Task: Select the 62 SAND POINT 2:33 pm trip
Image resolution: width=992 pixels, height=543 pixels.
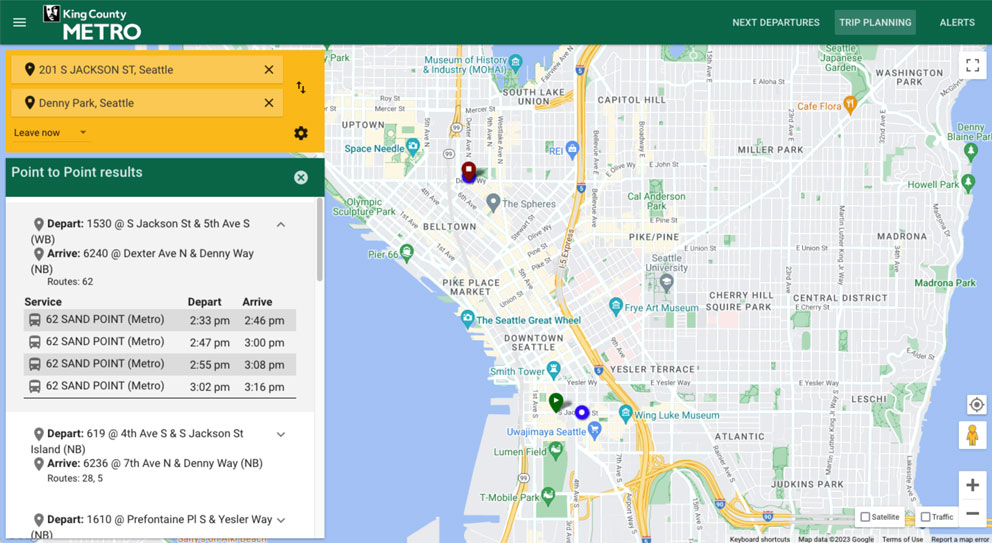Action: 159,320
